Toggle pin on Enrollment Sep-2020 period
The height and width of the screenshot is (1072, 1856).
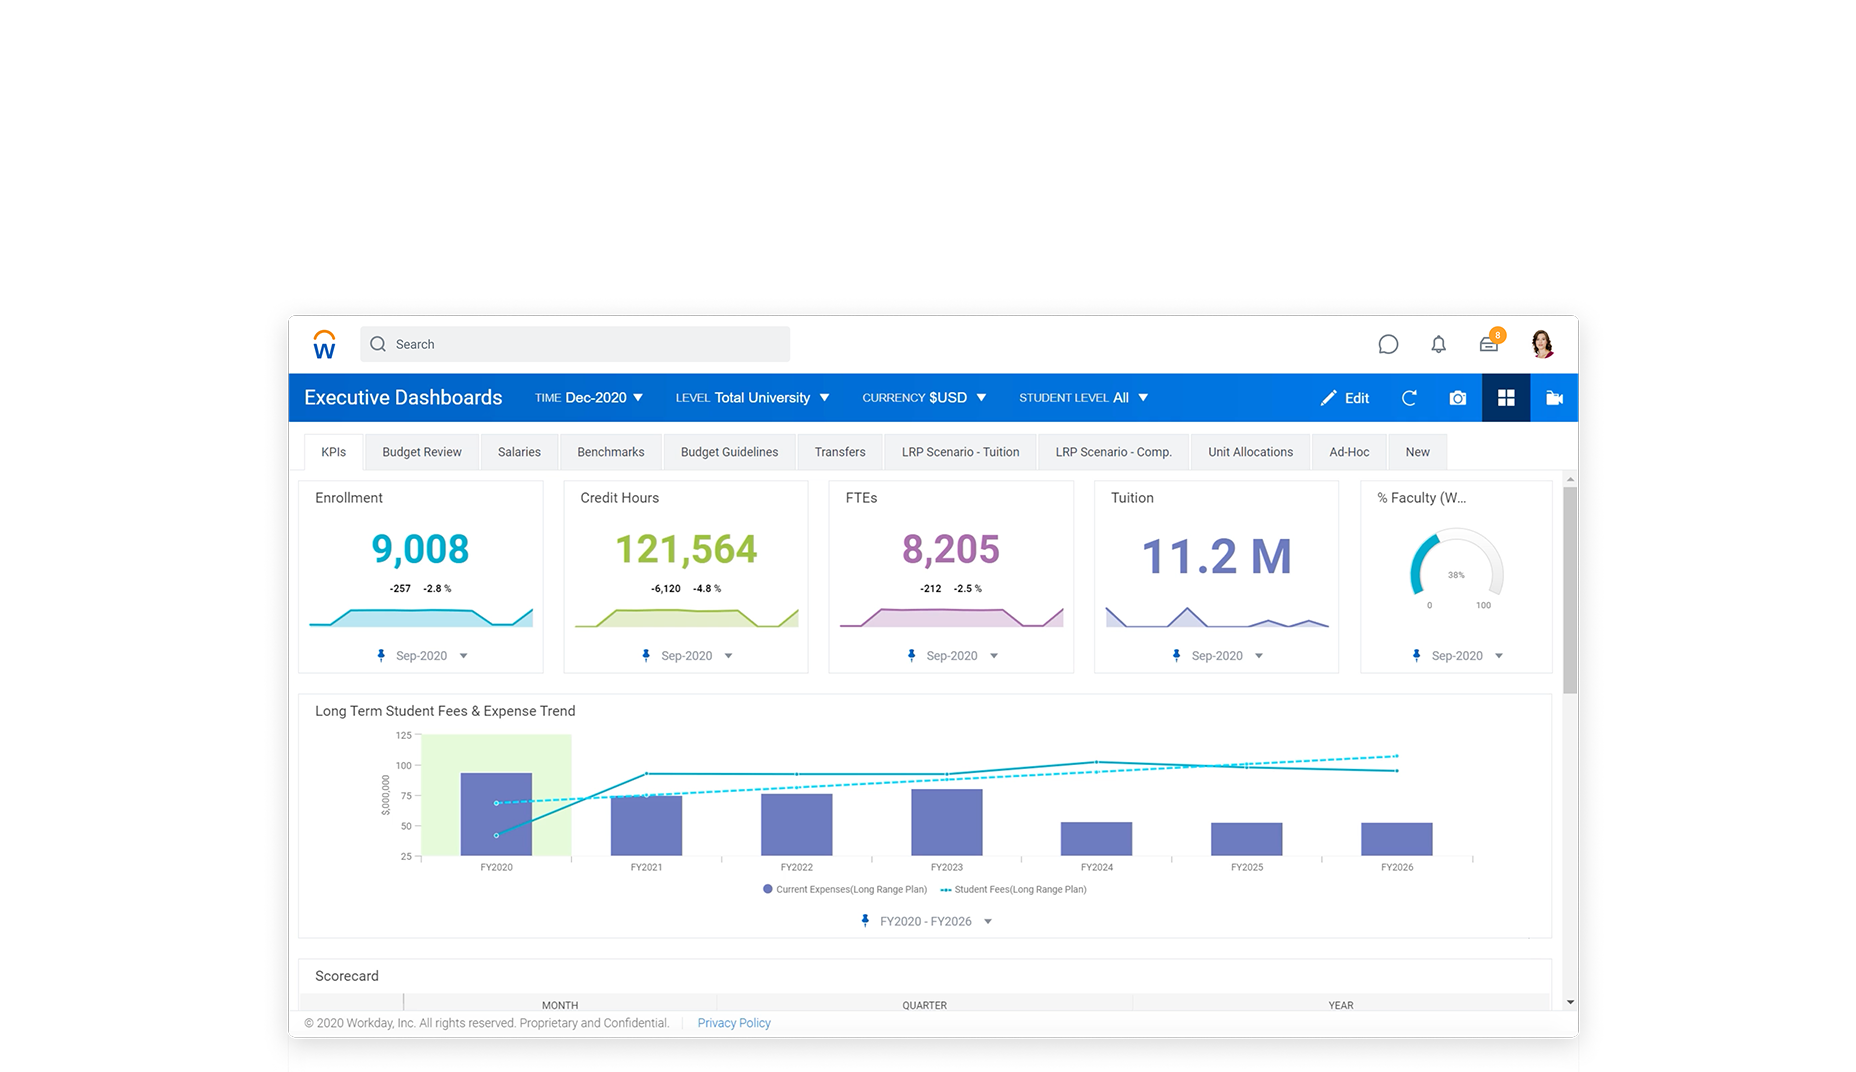tap(381, 656)
